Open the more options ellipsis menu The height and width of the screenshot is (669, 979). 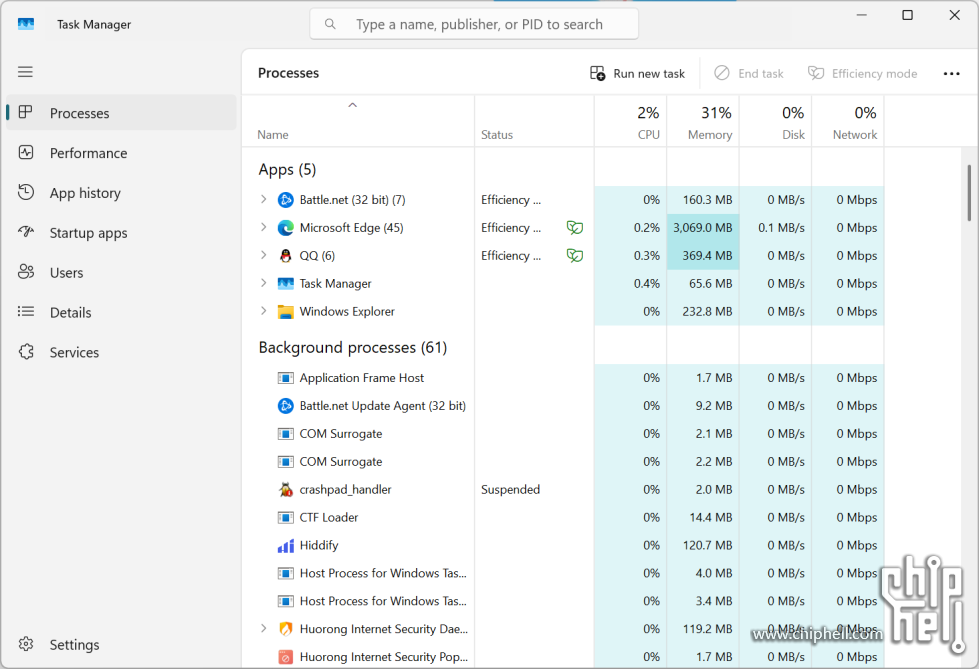tap(952, 74)
